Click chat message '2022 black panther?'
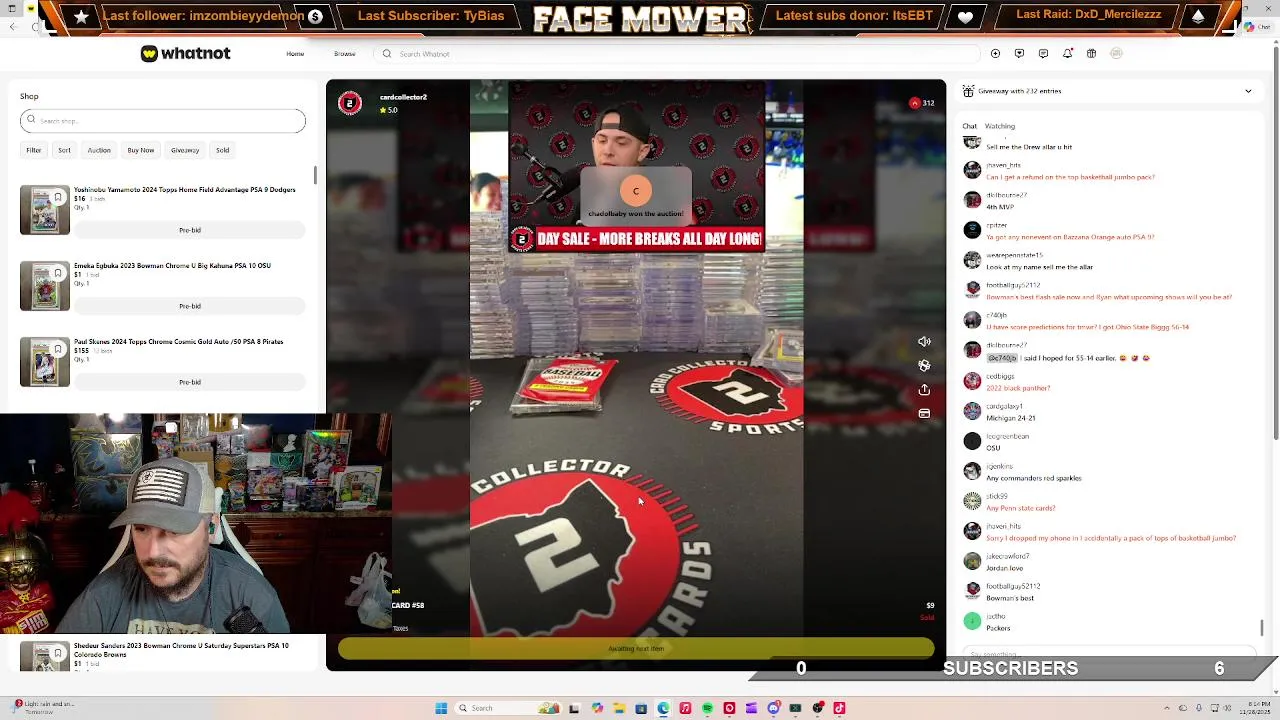The width and height of the screenshot is (1280, 720). point(1018,388)
